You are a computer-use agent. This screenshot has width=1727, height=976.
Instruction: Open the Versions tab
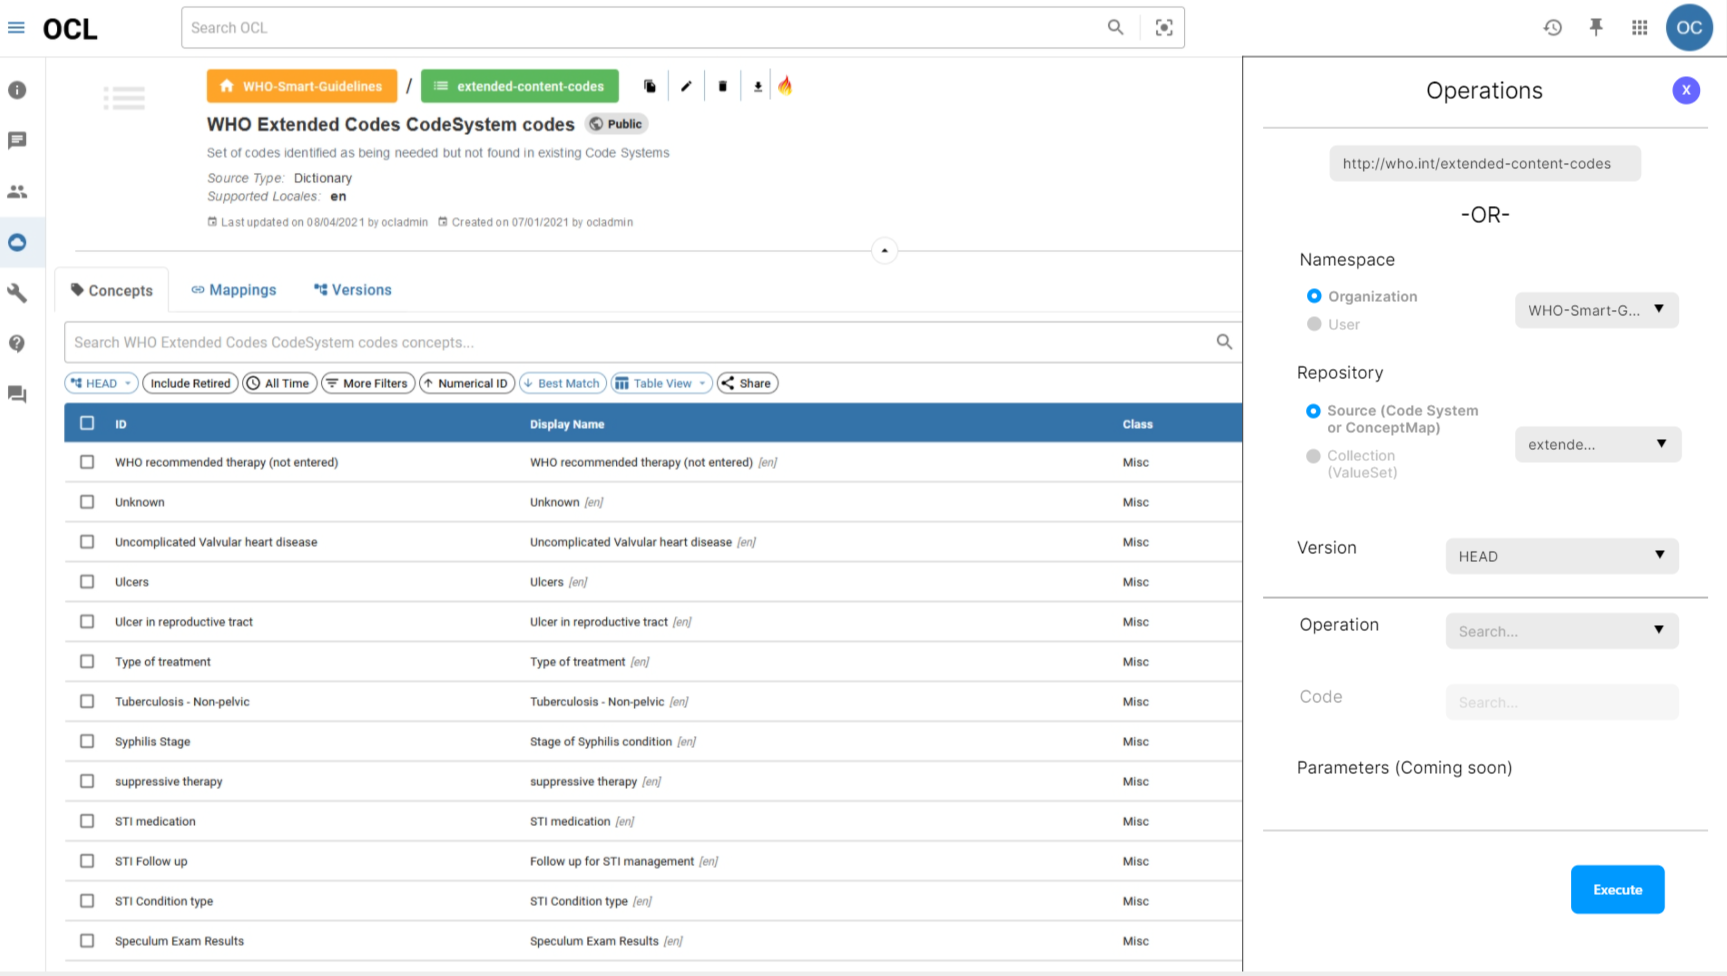pos(352,290)
